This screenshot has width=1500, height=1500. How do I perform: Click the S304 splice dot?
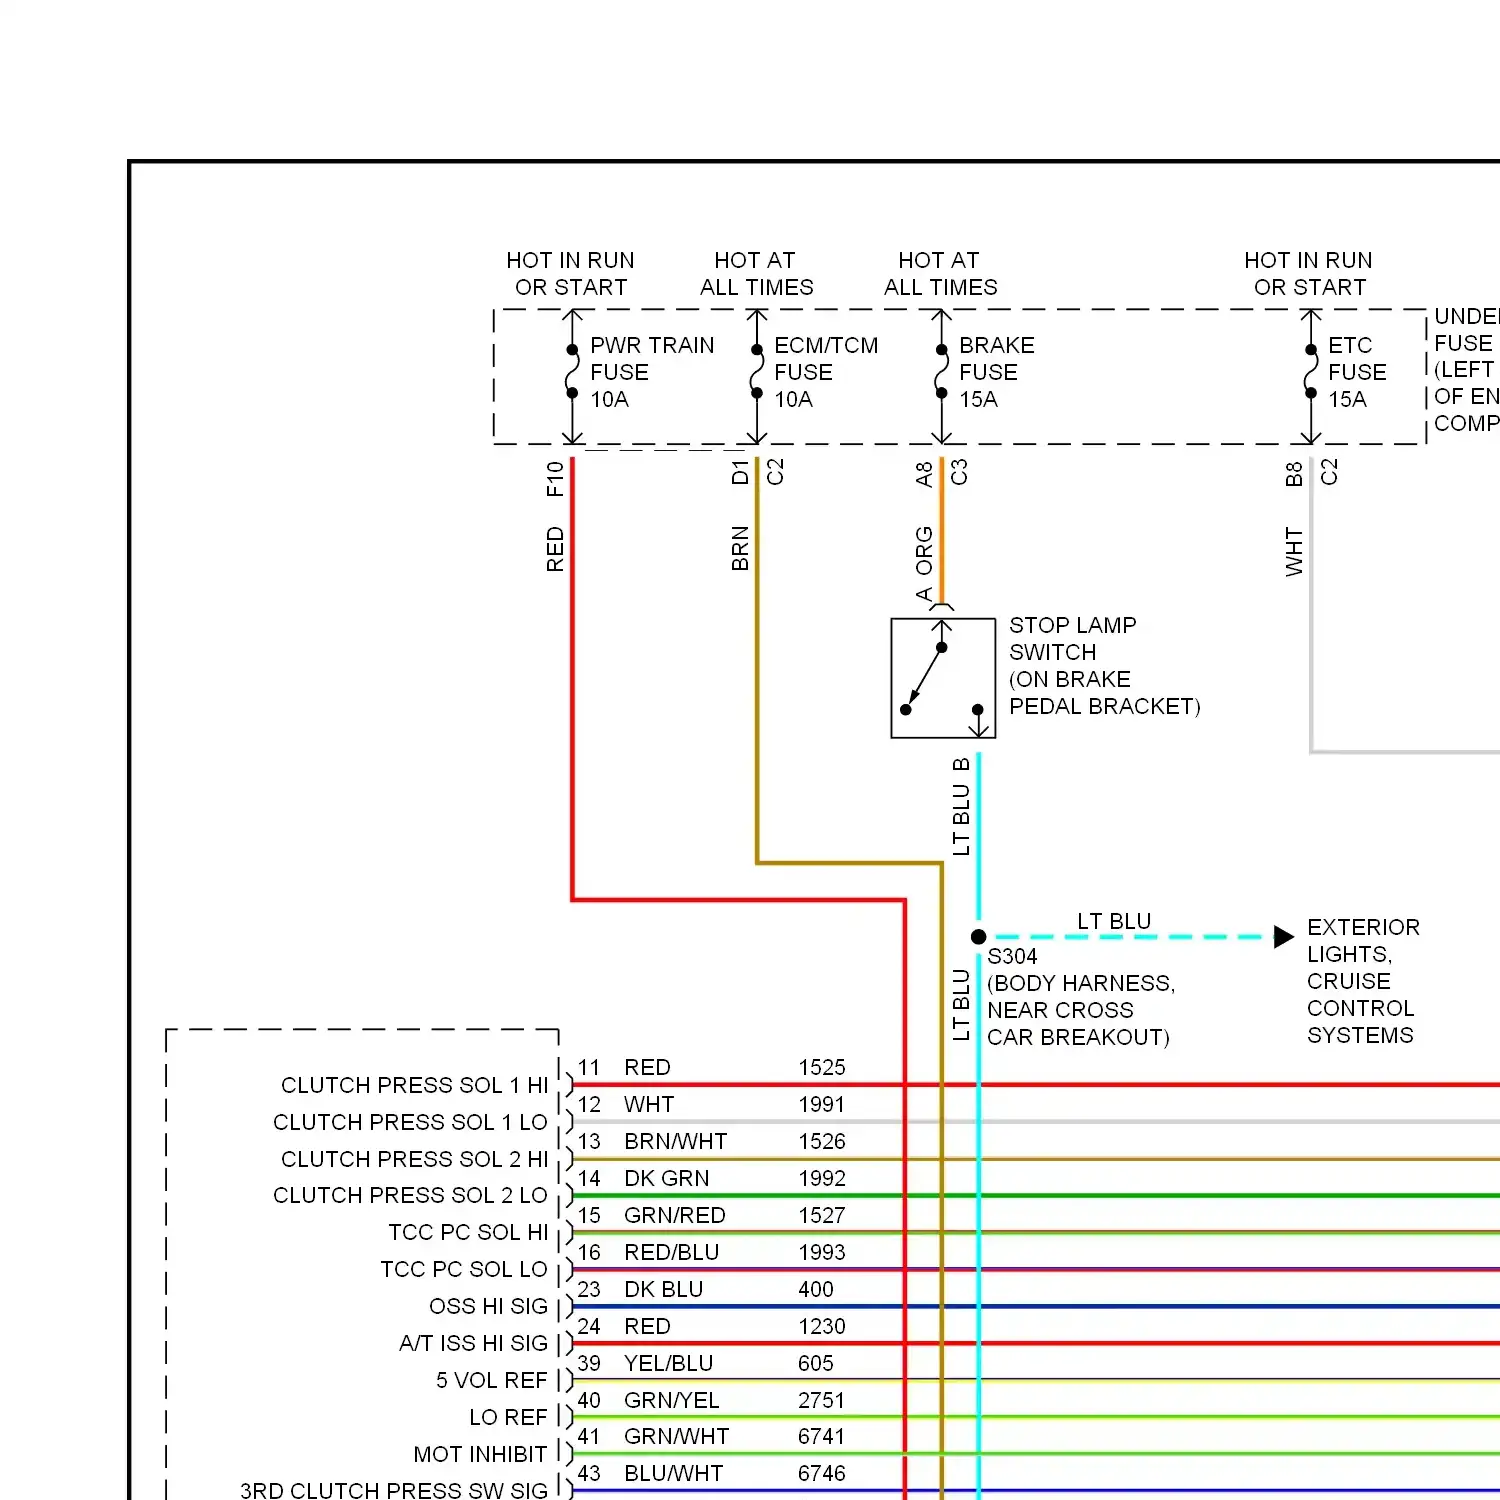coord(978,937)
